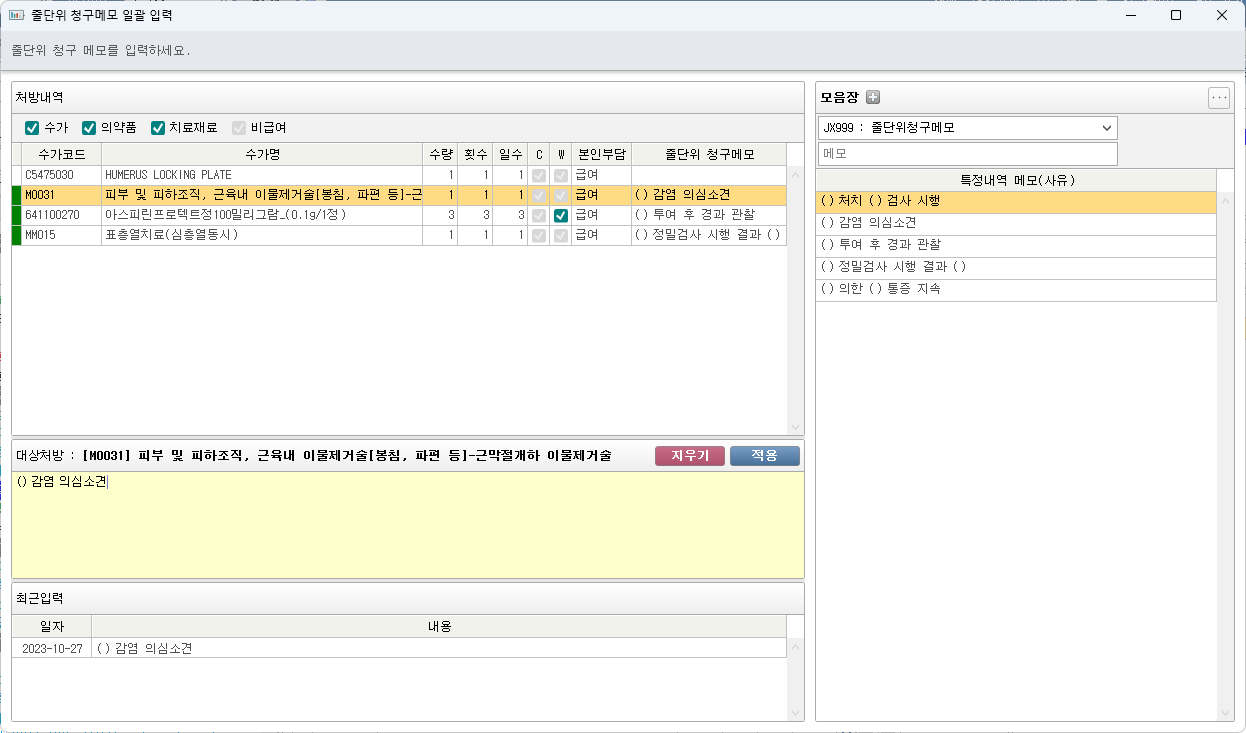Select the 표층열치료(심층열동시) prescription row

pyautogui.click(x=262, y=235)
